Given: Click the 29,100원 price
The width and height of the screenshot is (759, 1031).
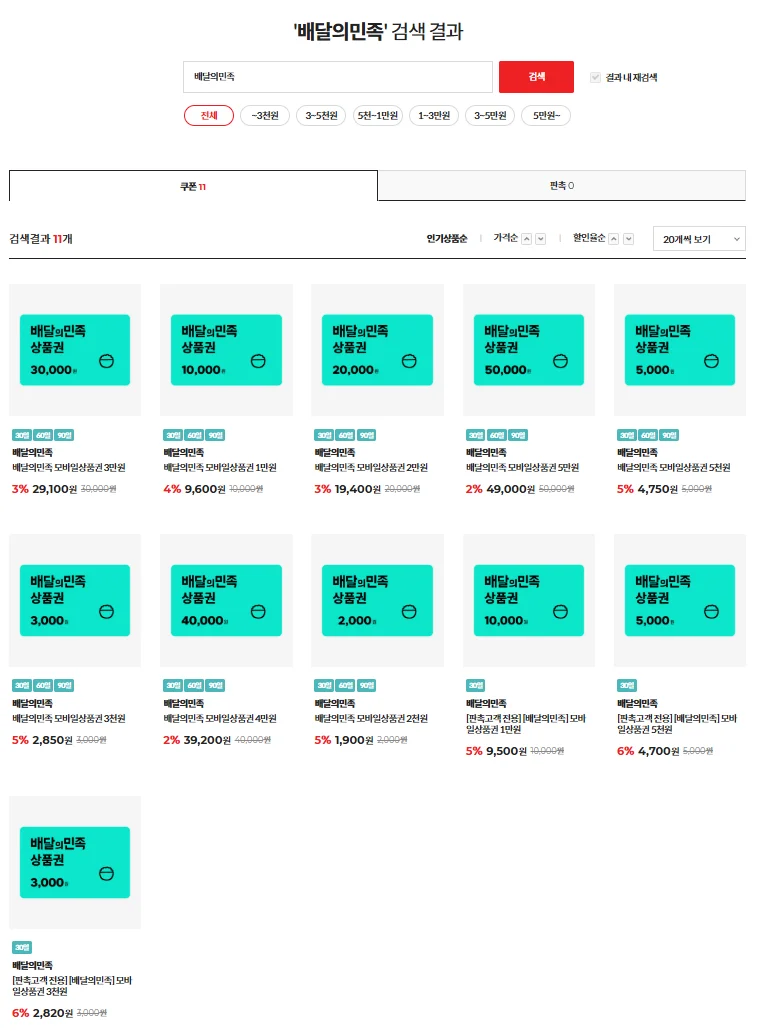Looking at the screenshot, I should (55, 489).
